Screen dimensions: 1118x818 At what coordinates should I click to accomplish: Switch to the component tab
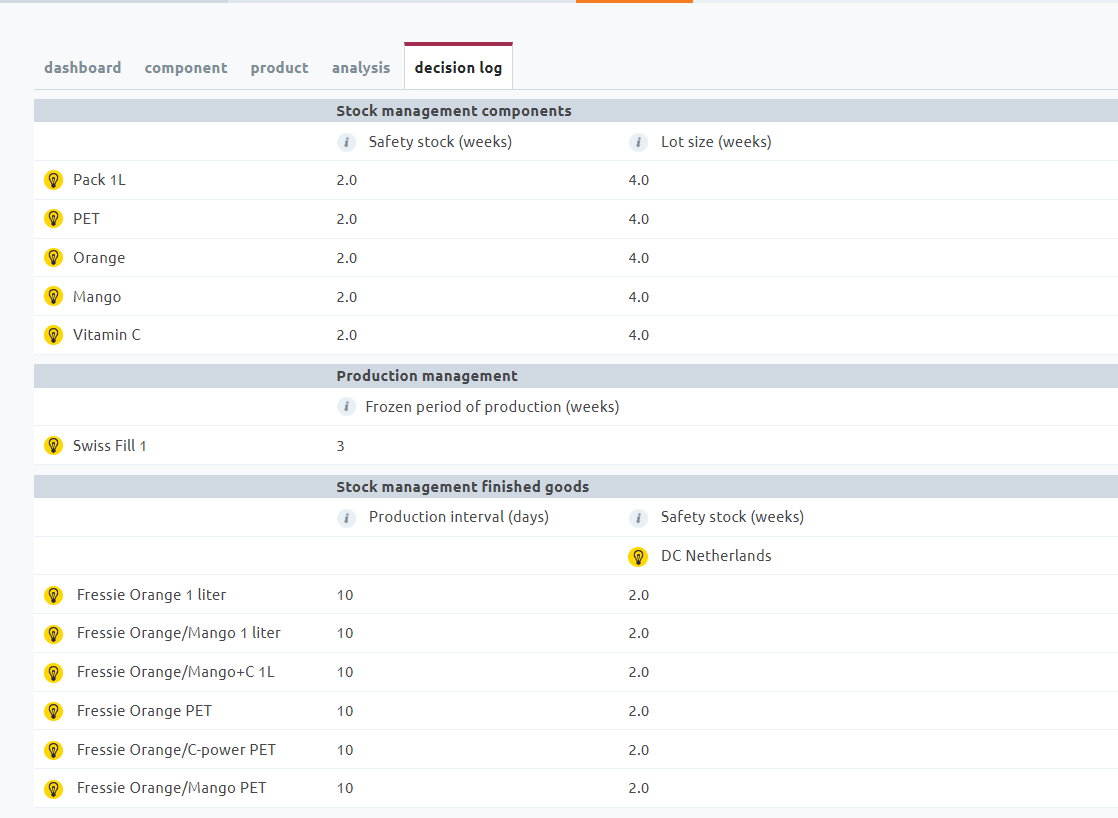[186, 68]
